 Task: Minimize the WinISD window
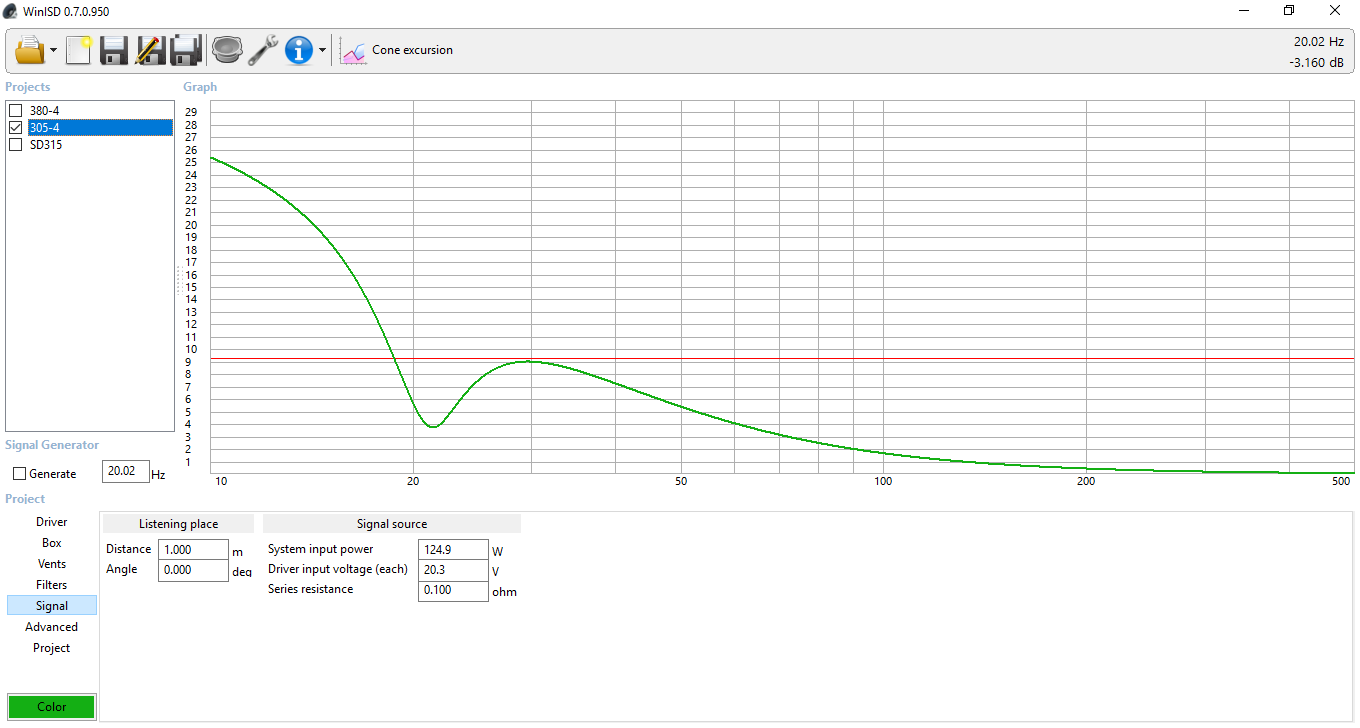pyautogui.click(x=1244, y=11)
